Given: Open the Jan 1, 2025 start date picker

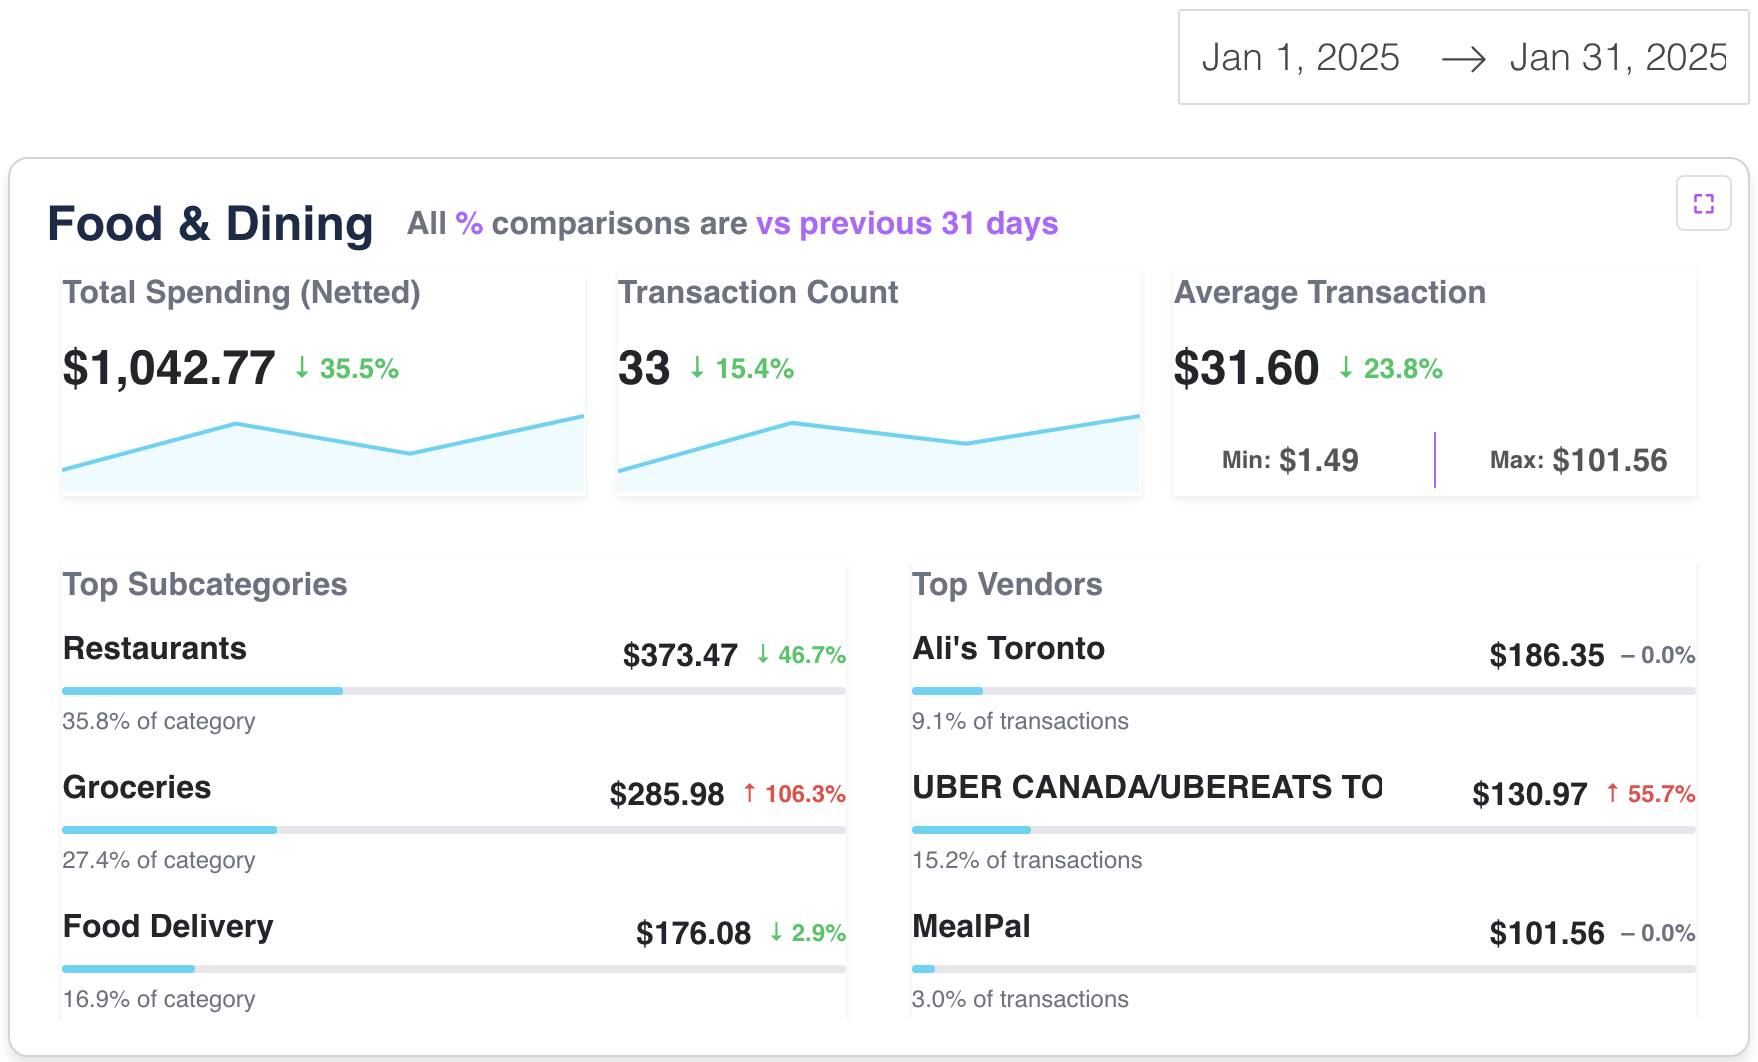Looking at the screenshot, I should [x=1301, y=58].
